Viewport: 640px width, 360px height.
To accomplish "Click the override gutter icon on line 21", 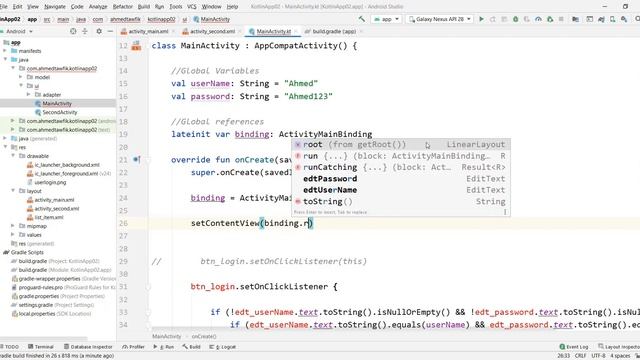I will [136, 160].
